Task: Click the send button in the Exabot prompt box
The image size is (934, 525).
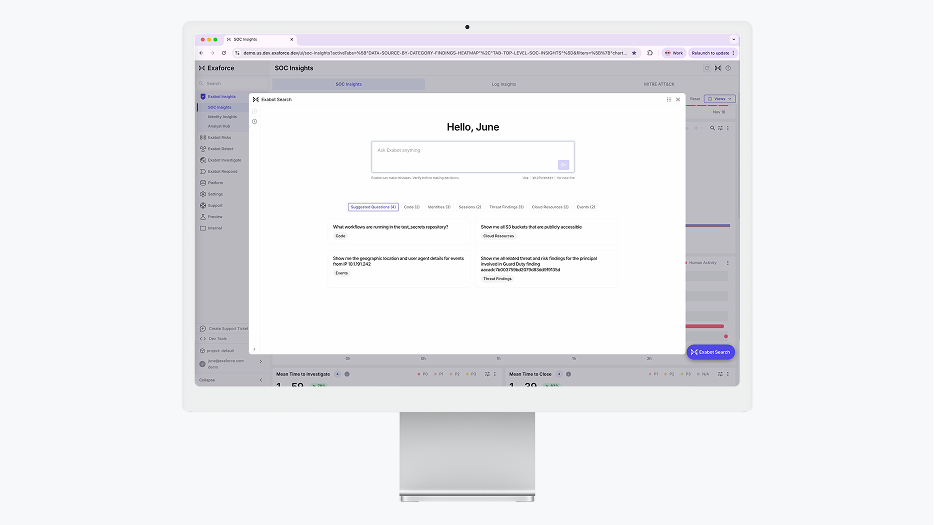Action: click(563, 165)
